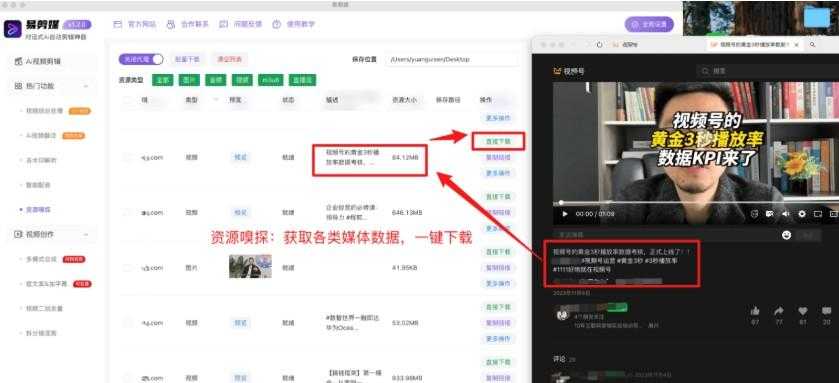Click the share arrow icon under video
Viewport: 839px width, 383px height.
(779, 311)
